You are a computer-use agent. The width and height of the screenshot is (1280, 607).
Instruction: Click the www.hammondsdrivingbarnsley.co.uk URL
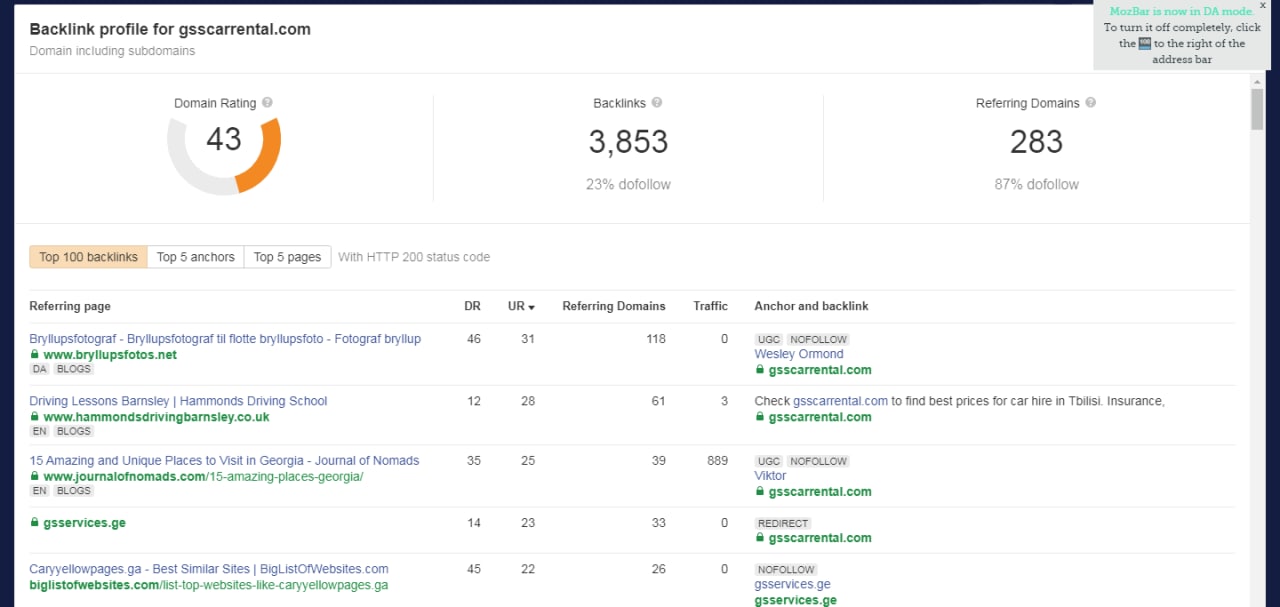[156, 417]
